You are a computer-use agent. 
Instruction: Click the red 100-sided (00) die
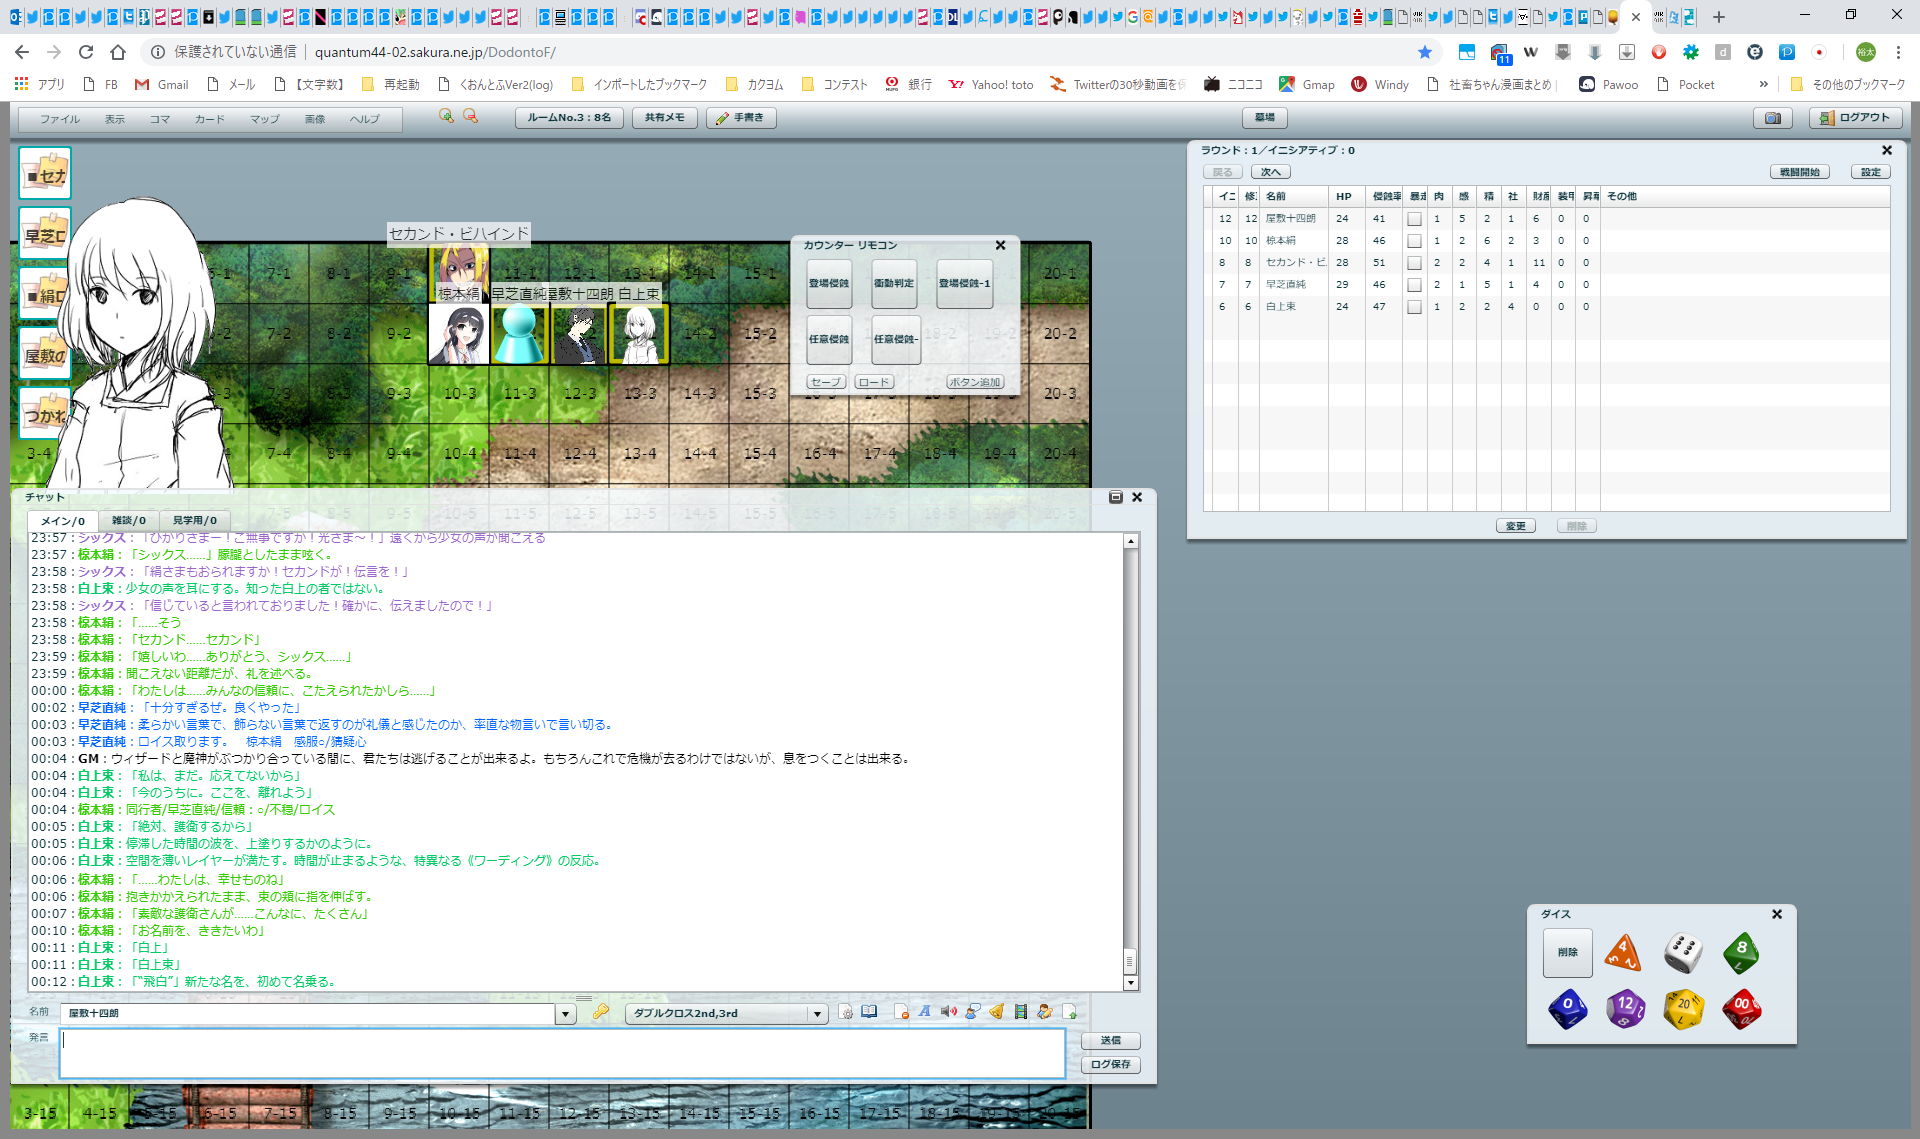1741,1008
